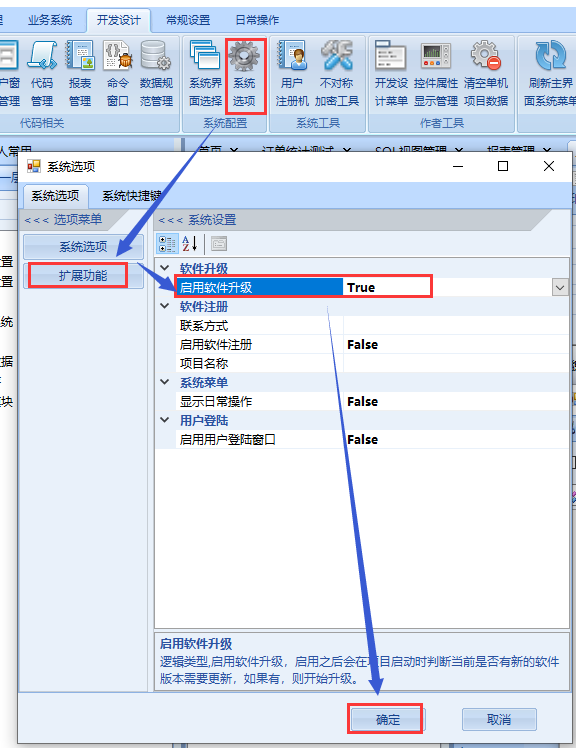Launch the 用户注册机 tool
Screen dimensions: 576x748
(x=292, y=75)
